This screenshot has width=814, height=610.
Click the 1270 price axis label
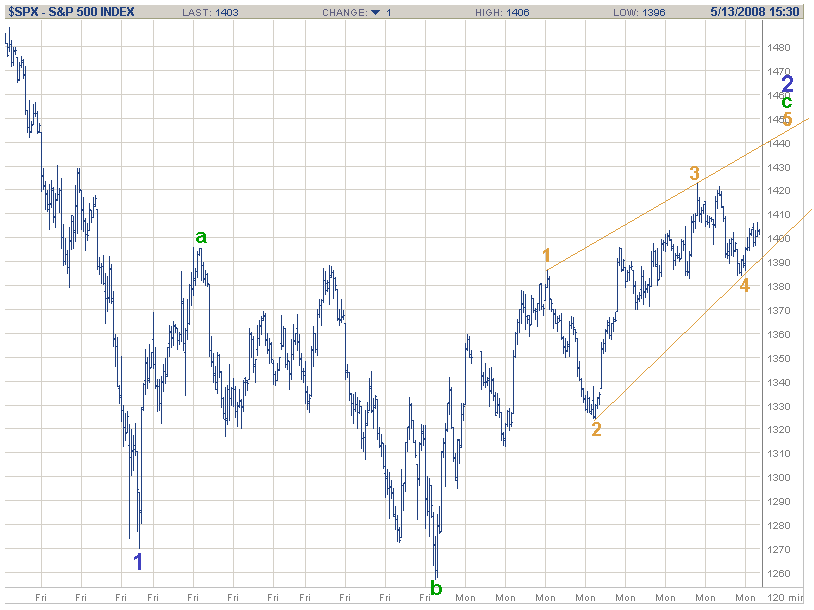click(x=779, y=550)
